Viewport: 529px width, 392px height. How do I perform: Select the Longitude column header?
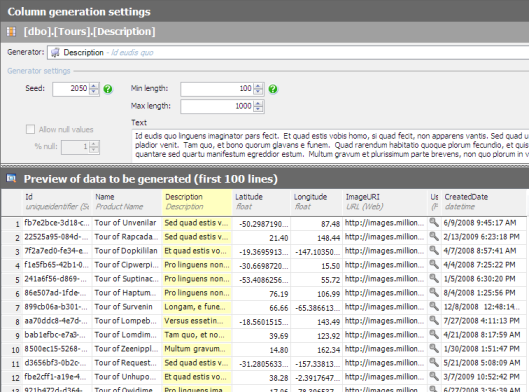point(316,202)
